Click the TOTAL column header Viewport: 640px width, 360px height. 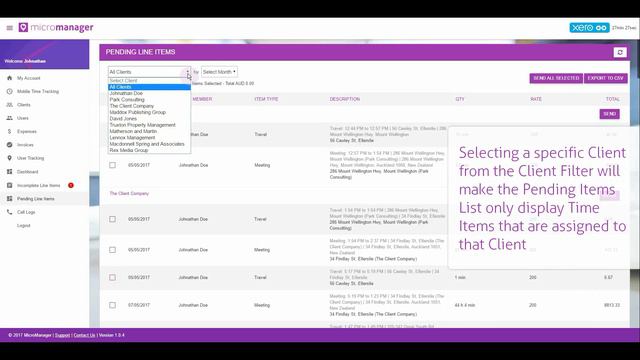[x=613, y=99]
